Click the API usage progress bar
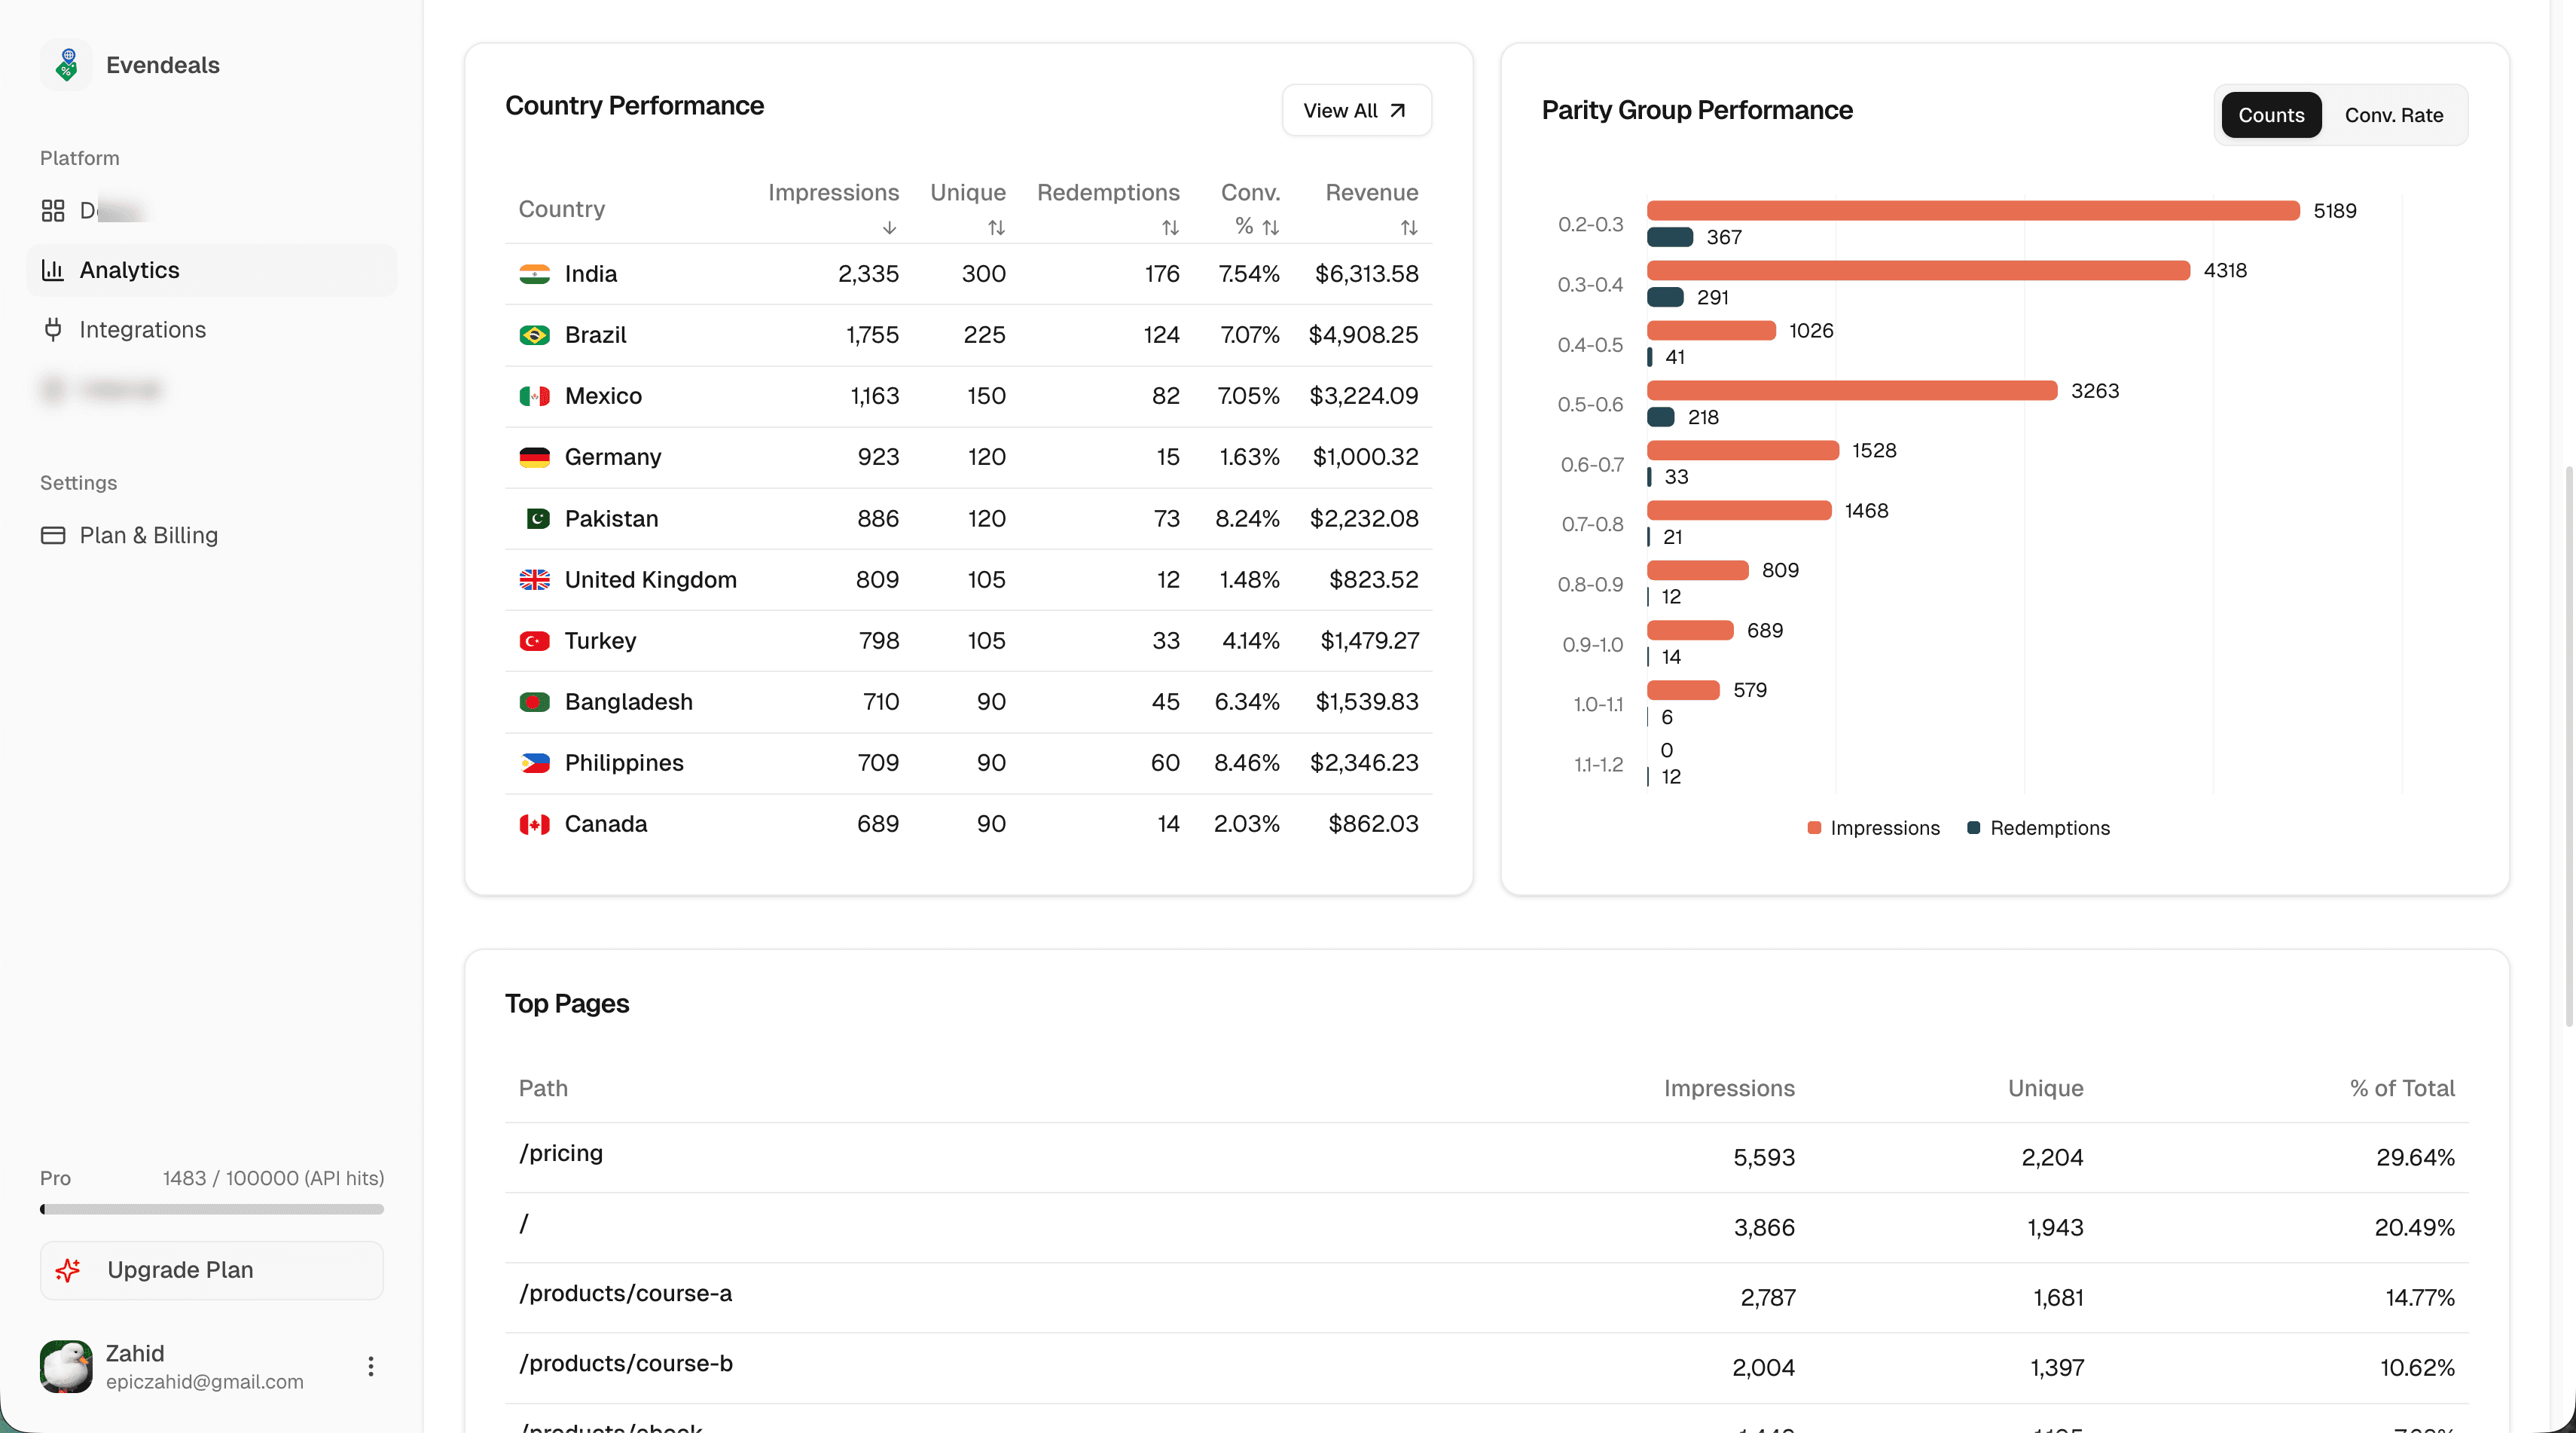This screenshot has height=1433, width=2576. [x=211, y=1210]
